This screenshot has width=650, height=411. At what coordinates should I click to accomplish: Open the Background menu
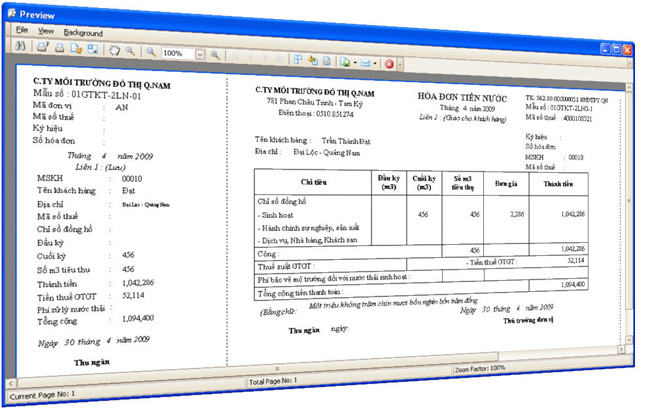pyautogui.click(x=83, y=33)
